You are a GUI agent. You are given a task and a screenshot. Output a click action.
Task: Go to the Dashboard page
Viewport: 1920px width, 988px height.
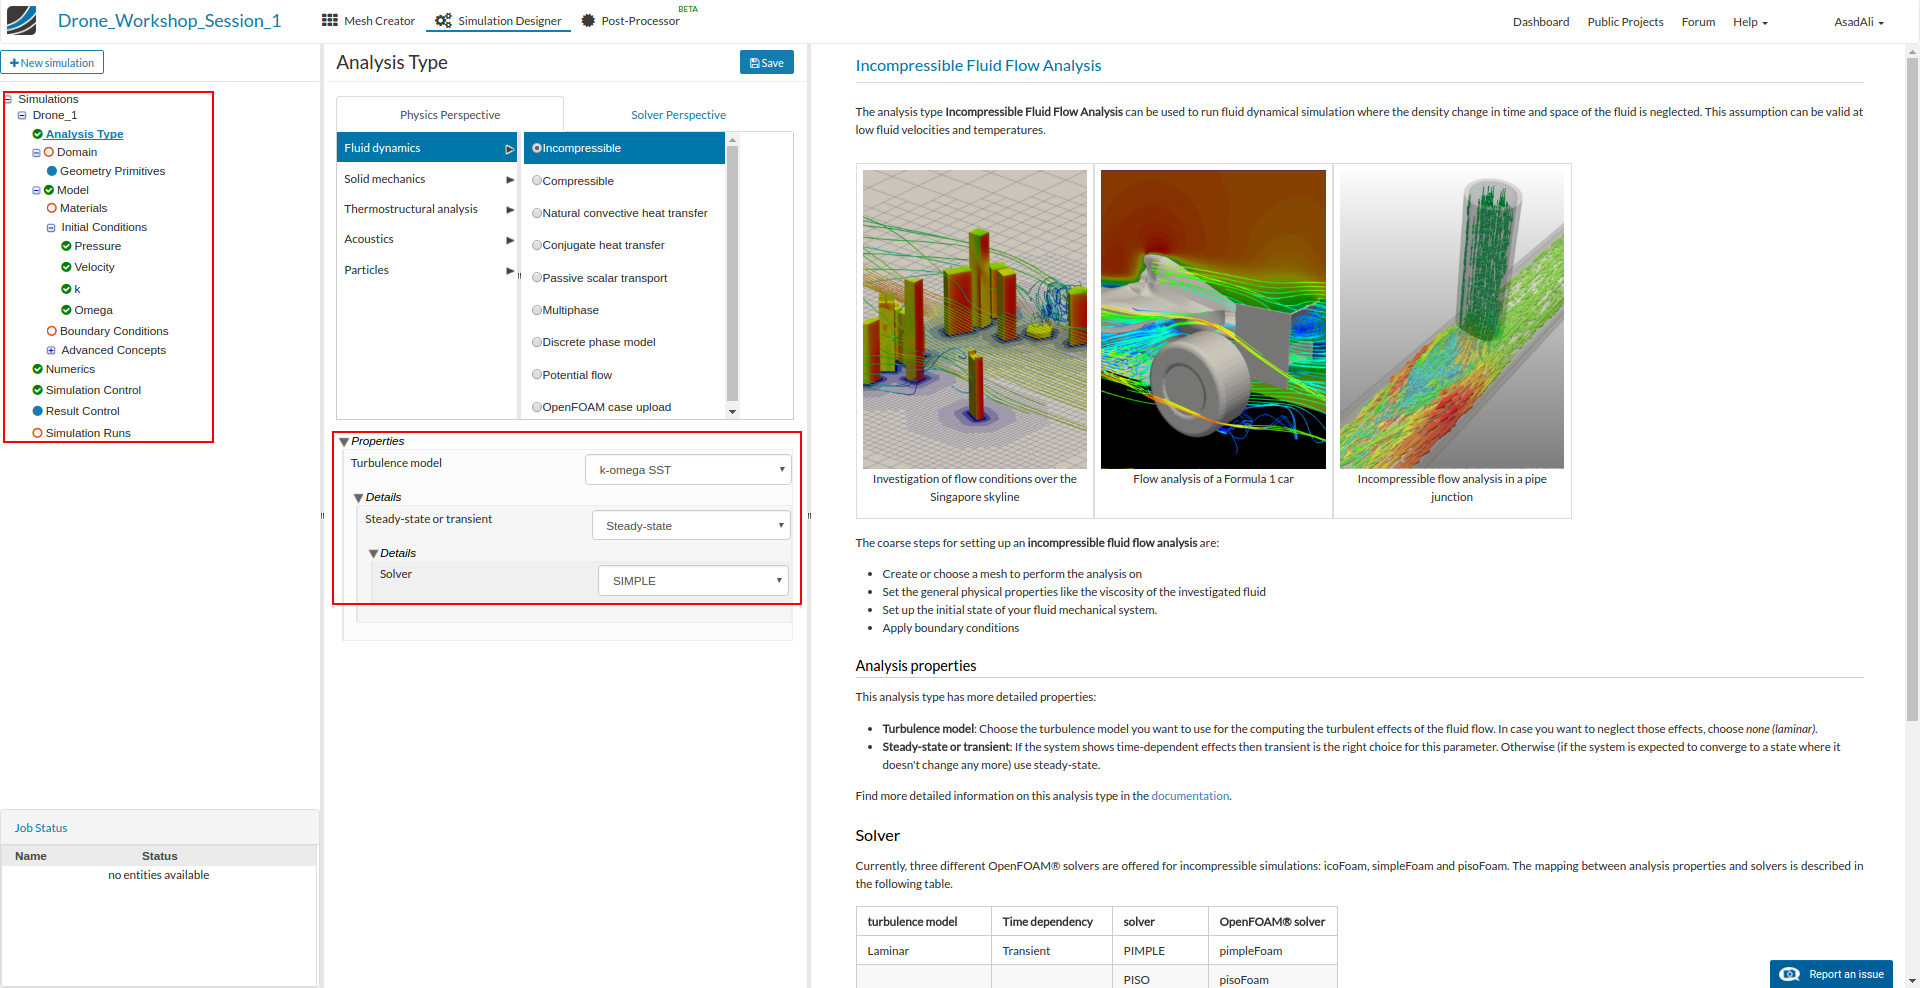click(x=1541, y=22)
